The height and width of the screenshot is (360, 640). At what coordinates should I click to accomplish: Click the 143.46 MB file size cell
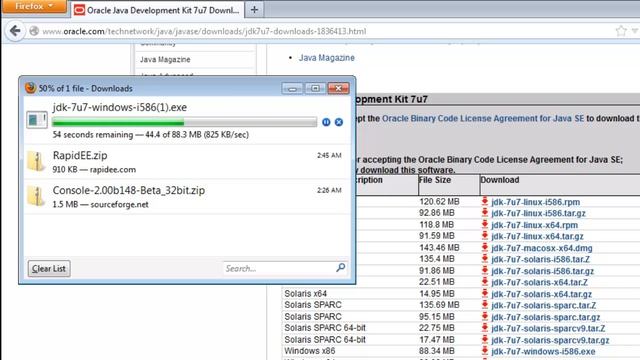coord(439,248)
